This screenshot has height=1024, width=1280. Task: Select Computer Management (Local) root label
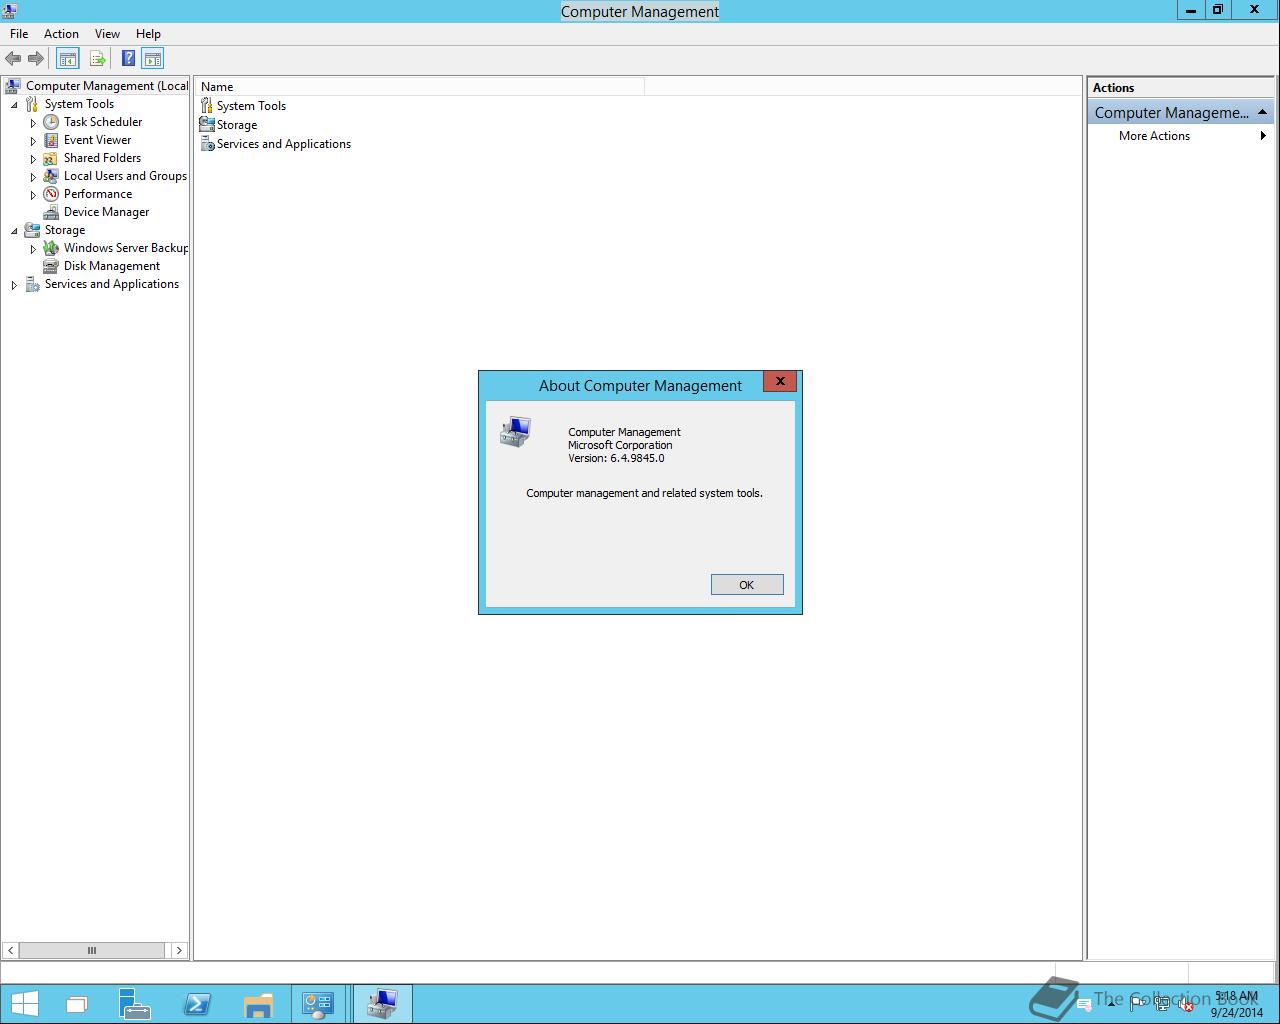point(107,86)
